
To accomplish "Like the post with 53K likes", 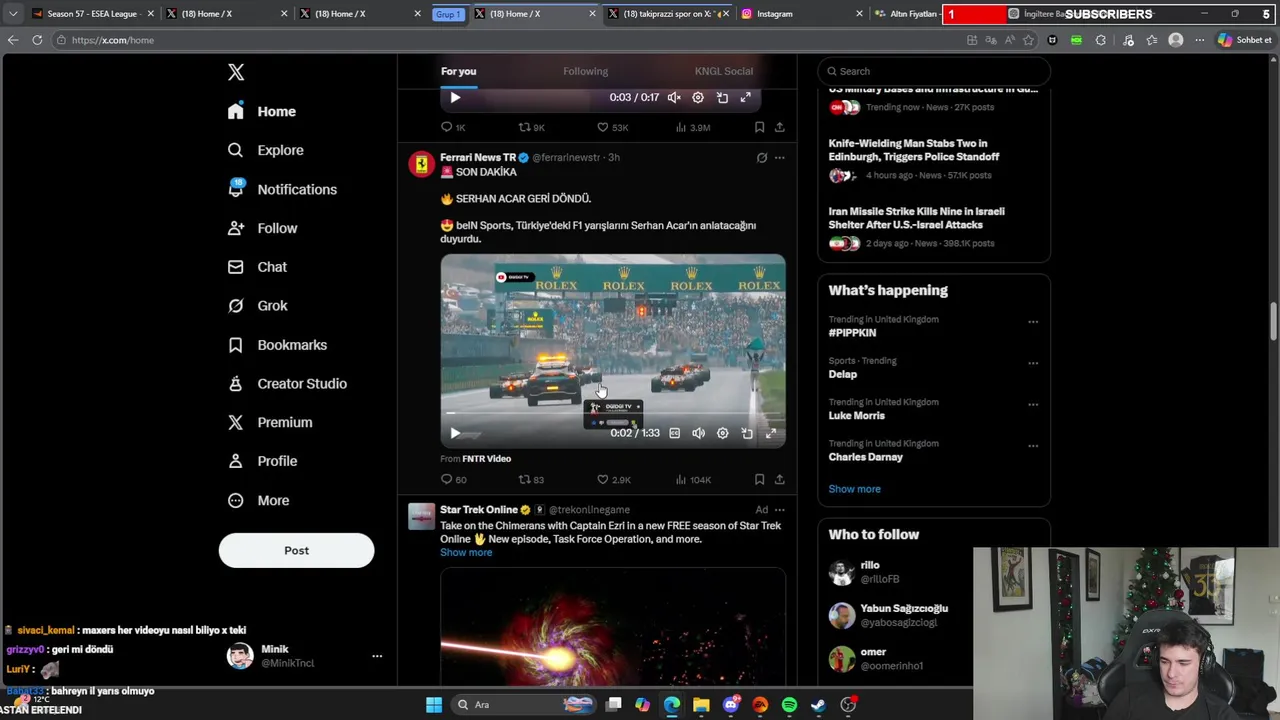I will coord(612,127).
